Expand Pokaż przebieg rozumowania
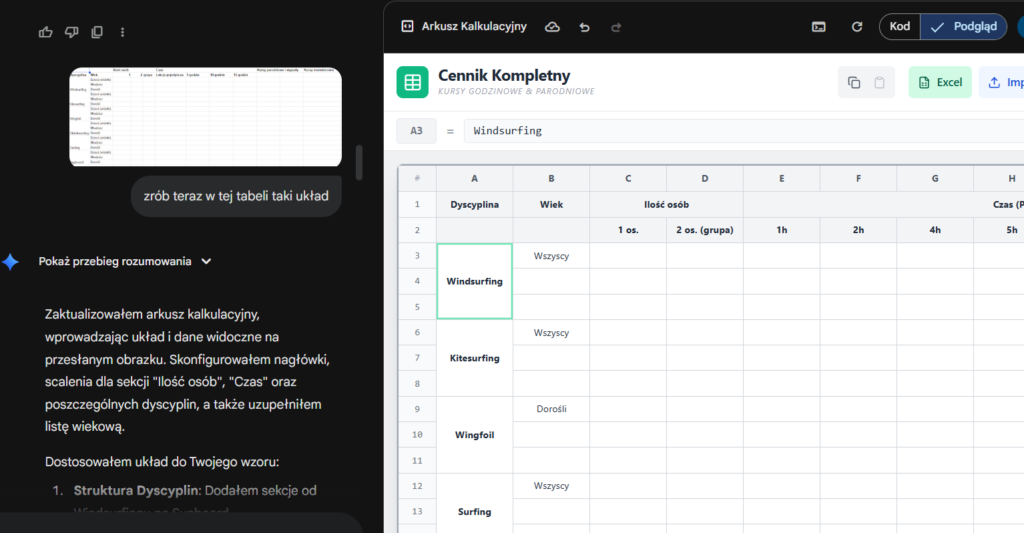This screenshot has height=533, width=1024. click(125, 261)
